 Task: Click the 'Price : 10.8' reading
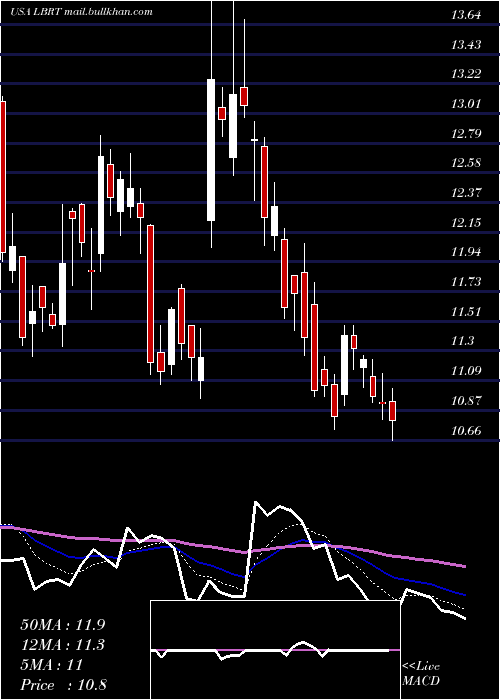click(x=63, y=685)
